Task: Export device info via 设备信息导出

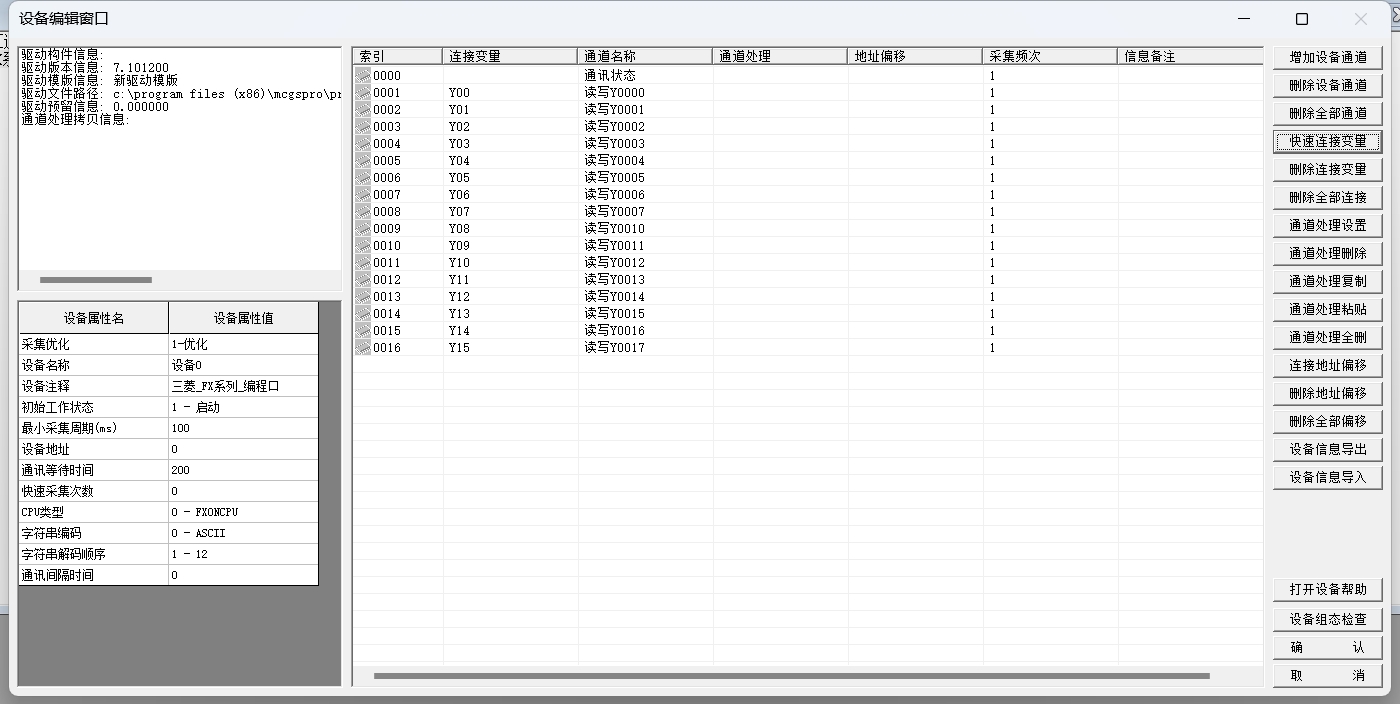Action: pos(1327,449)
